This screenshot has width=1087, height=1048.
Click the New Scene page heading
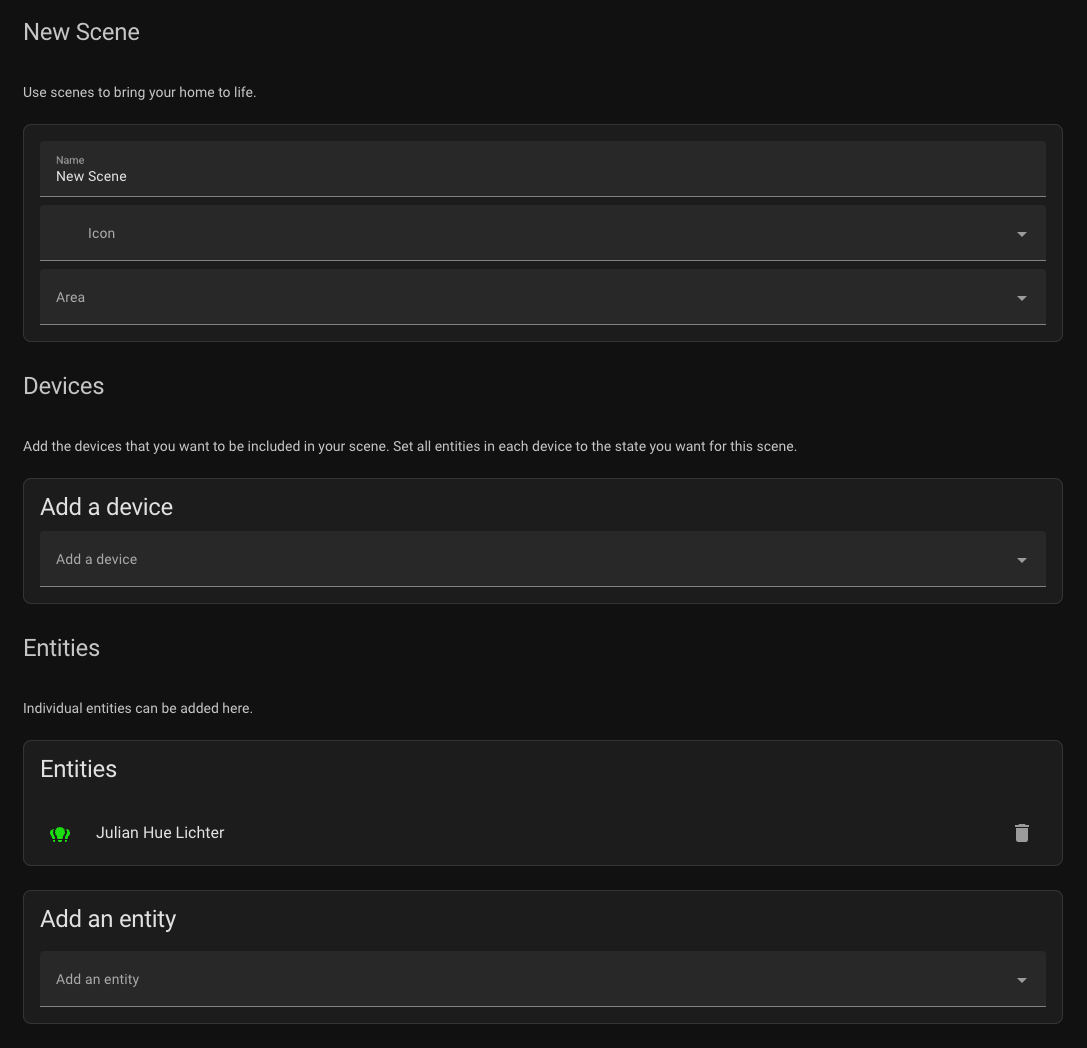[81, 32]
